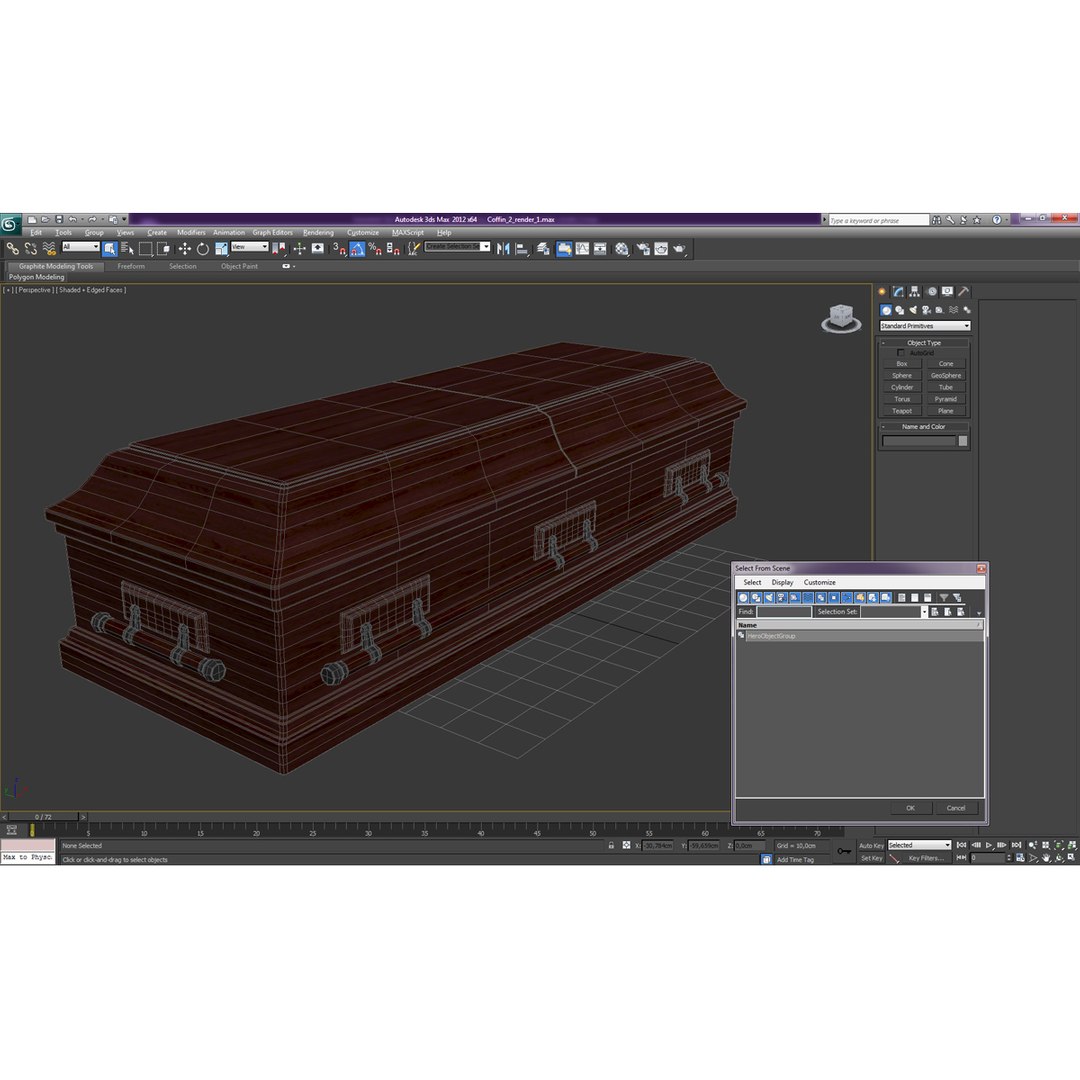Open Curve Editor icon
This screenshot has height=1080, width=1080.
click(x=583, y=249)
